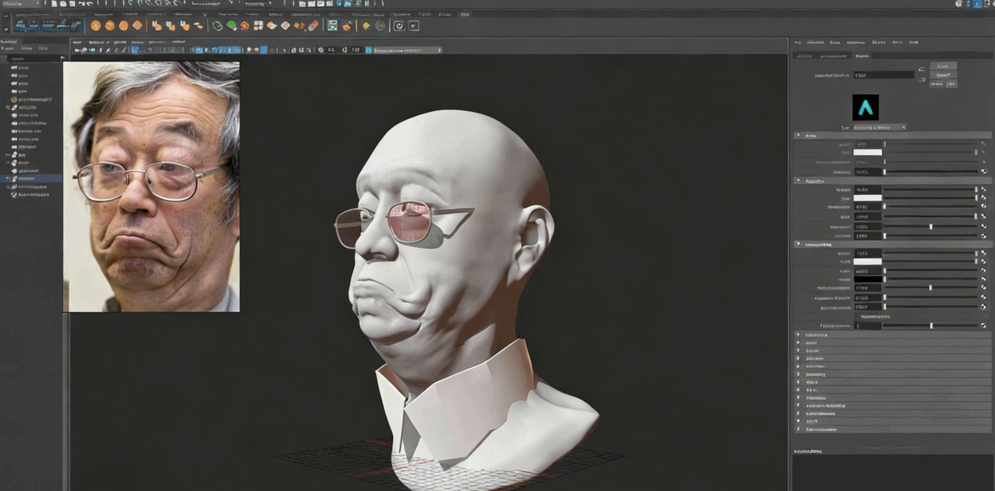Click the topmost button right of the name field
Image resolution: width=995 pixels, height=491 pixels.
tap(943, 65)
